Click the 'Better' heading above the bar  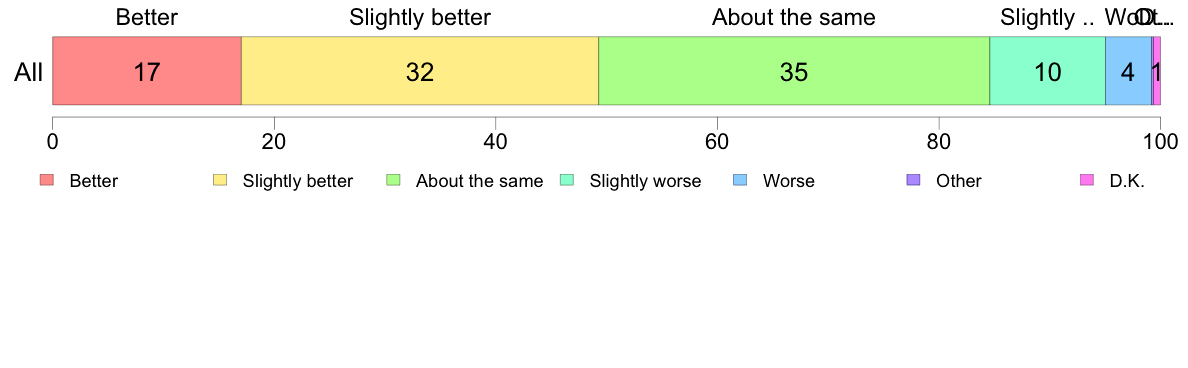[x=147, y=17]
